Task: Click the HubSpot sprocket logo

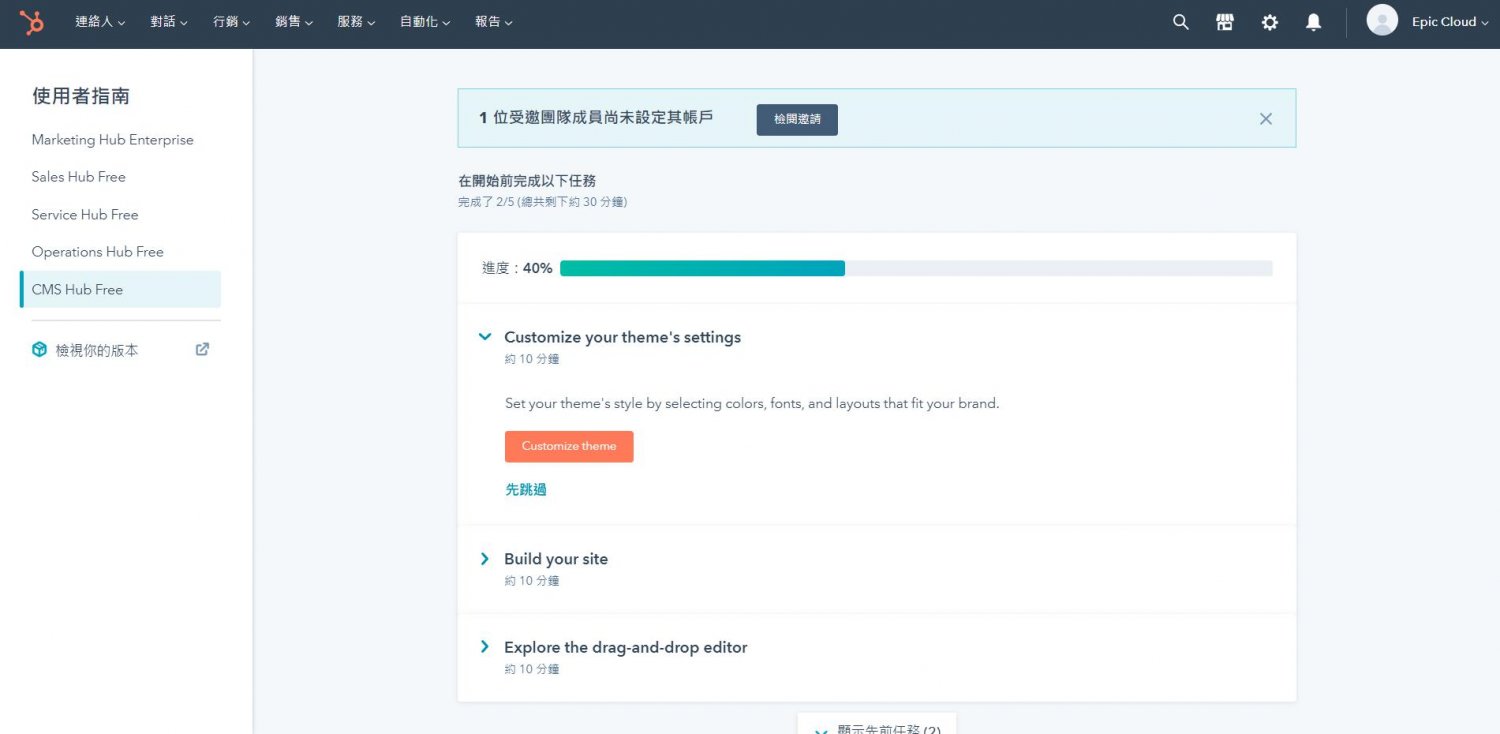Action: 32,22
